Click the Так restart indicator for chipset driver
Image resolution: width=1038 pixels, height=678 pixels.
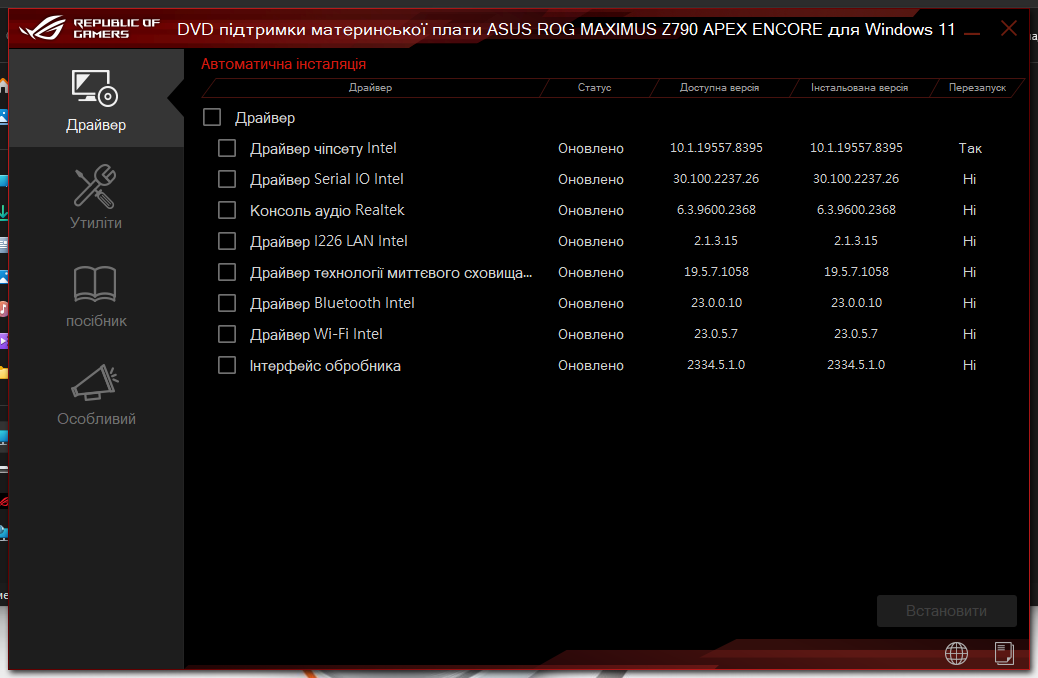tap(969, 147)
